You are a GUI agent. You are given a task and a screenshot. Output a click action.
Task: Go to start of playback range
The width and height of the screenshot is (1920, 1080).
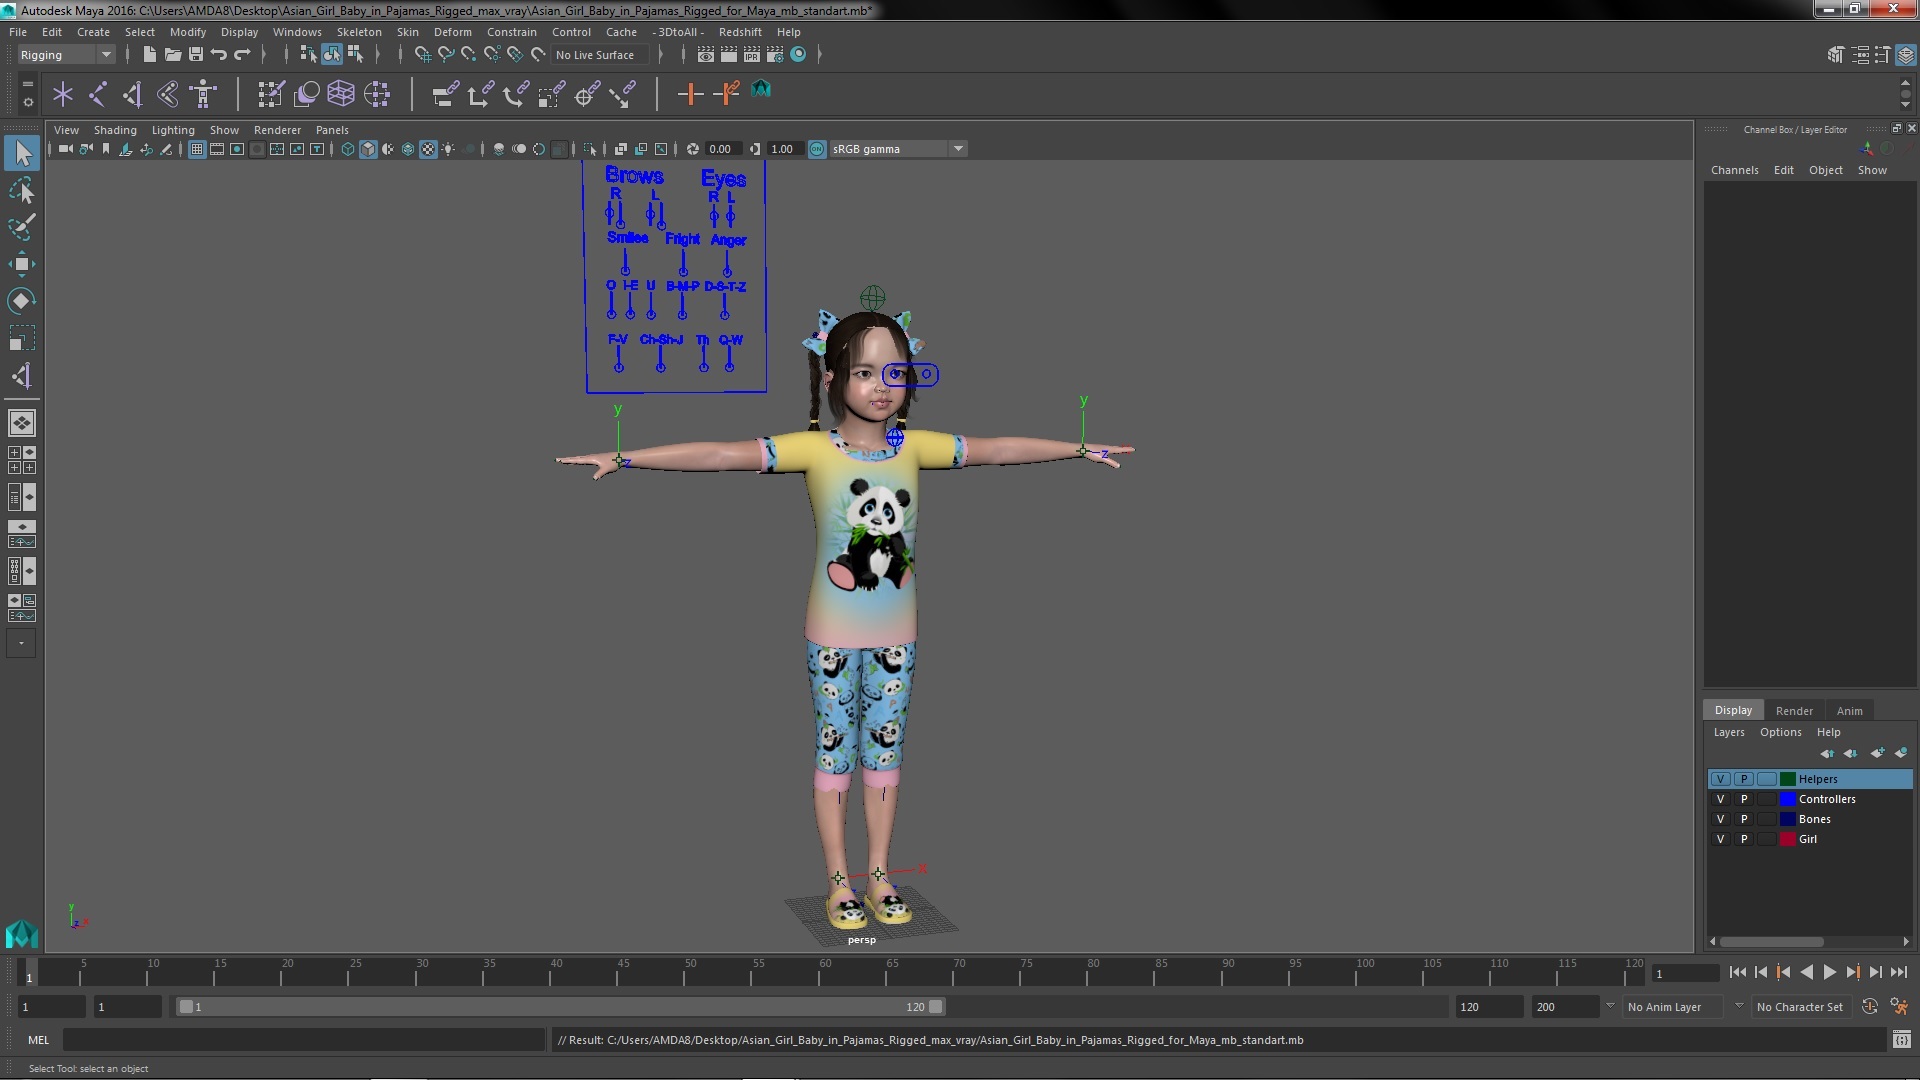[x=1737, y=972]
